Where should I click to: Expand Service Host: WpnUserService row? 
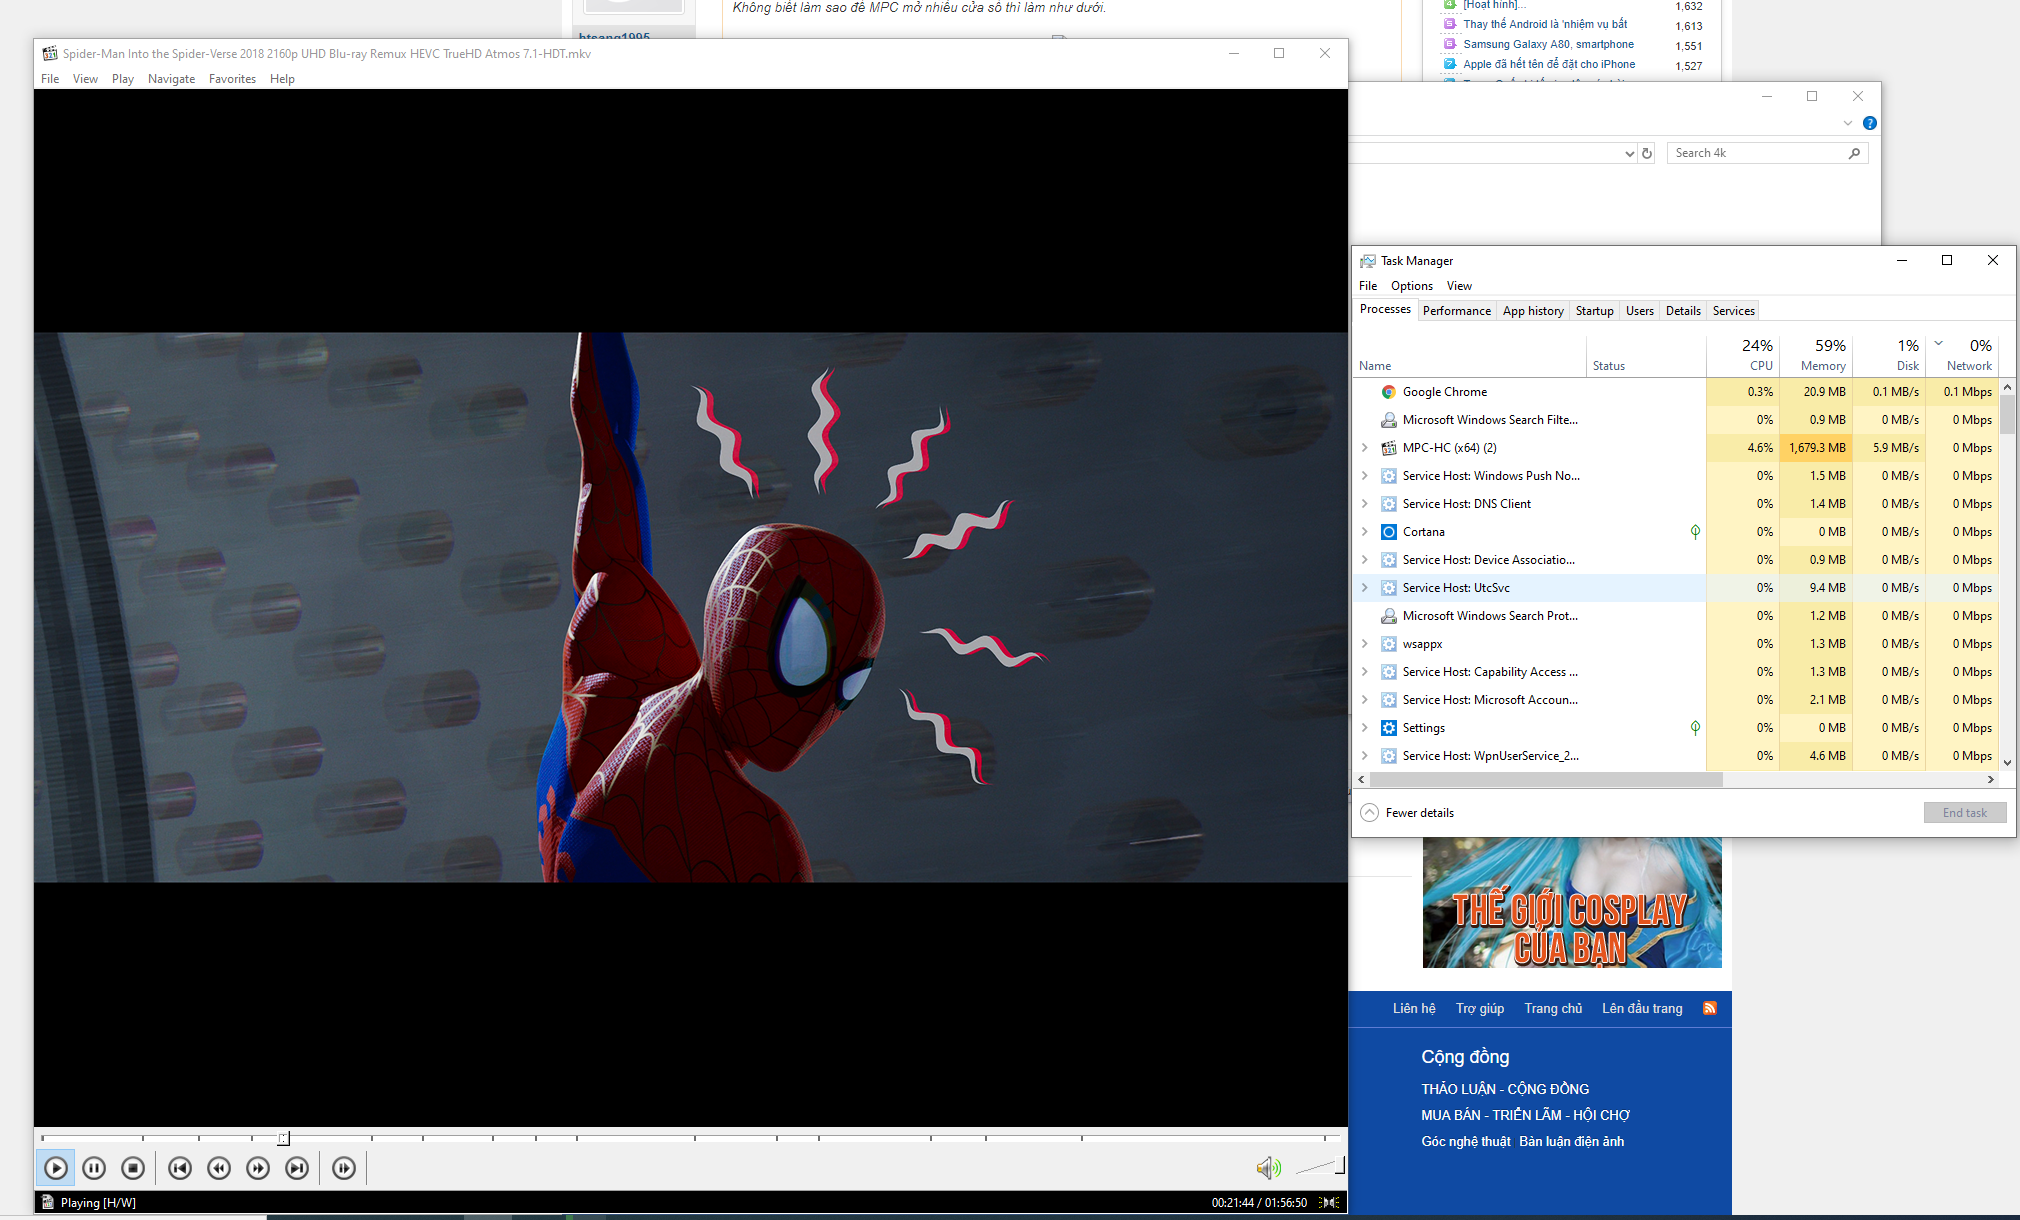(1364, 756)
